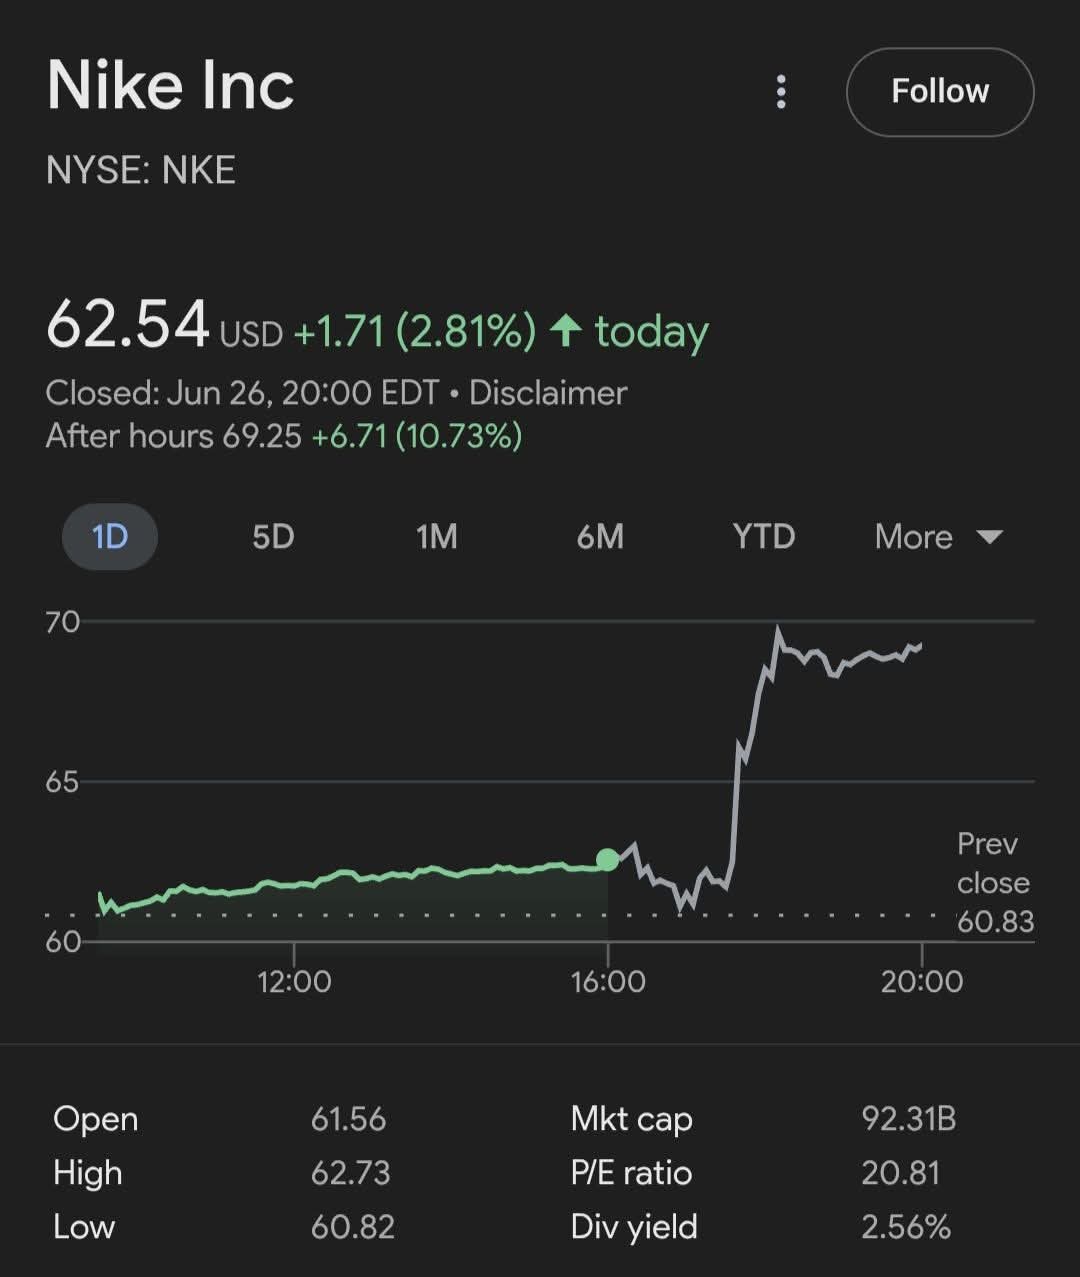Click the green up arrow next to today
The image size is (1080, 1277).
click(566, 331)
